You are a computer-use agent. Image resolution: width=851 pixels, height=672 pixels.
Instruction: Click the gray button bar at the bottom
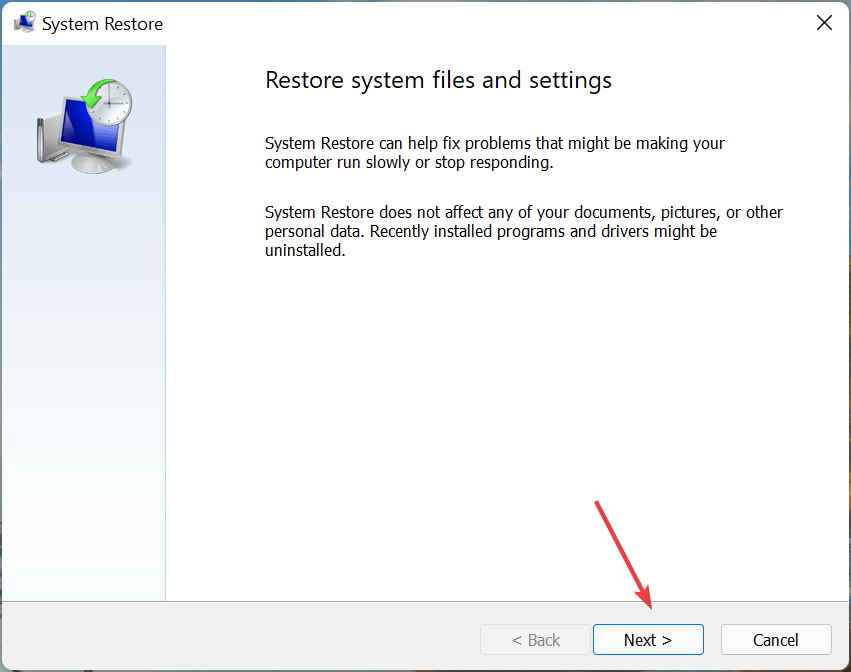300,636
